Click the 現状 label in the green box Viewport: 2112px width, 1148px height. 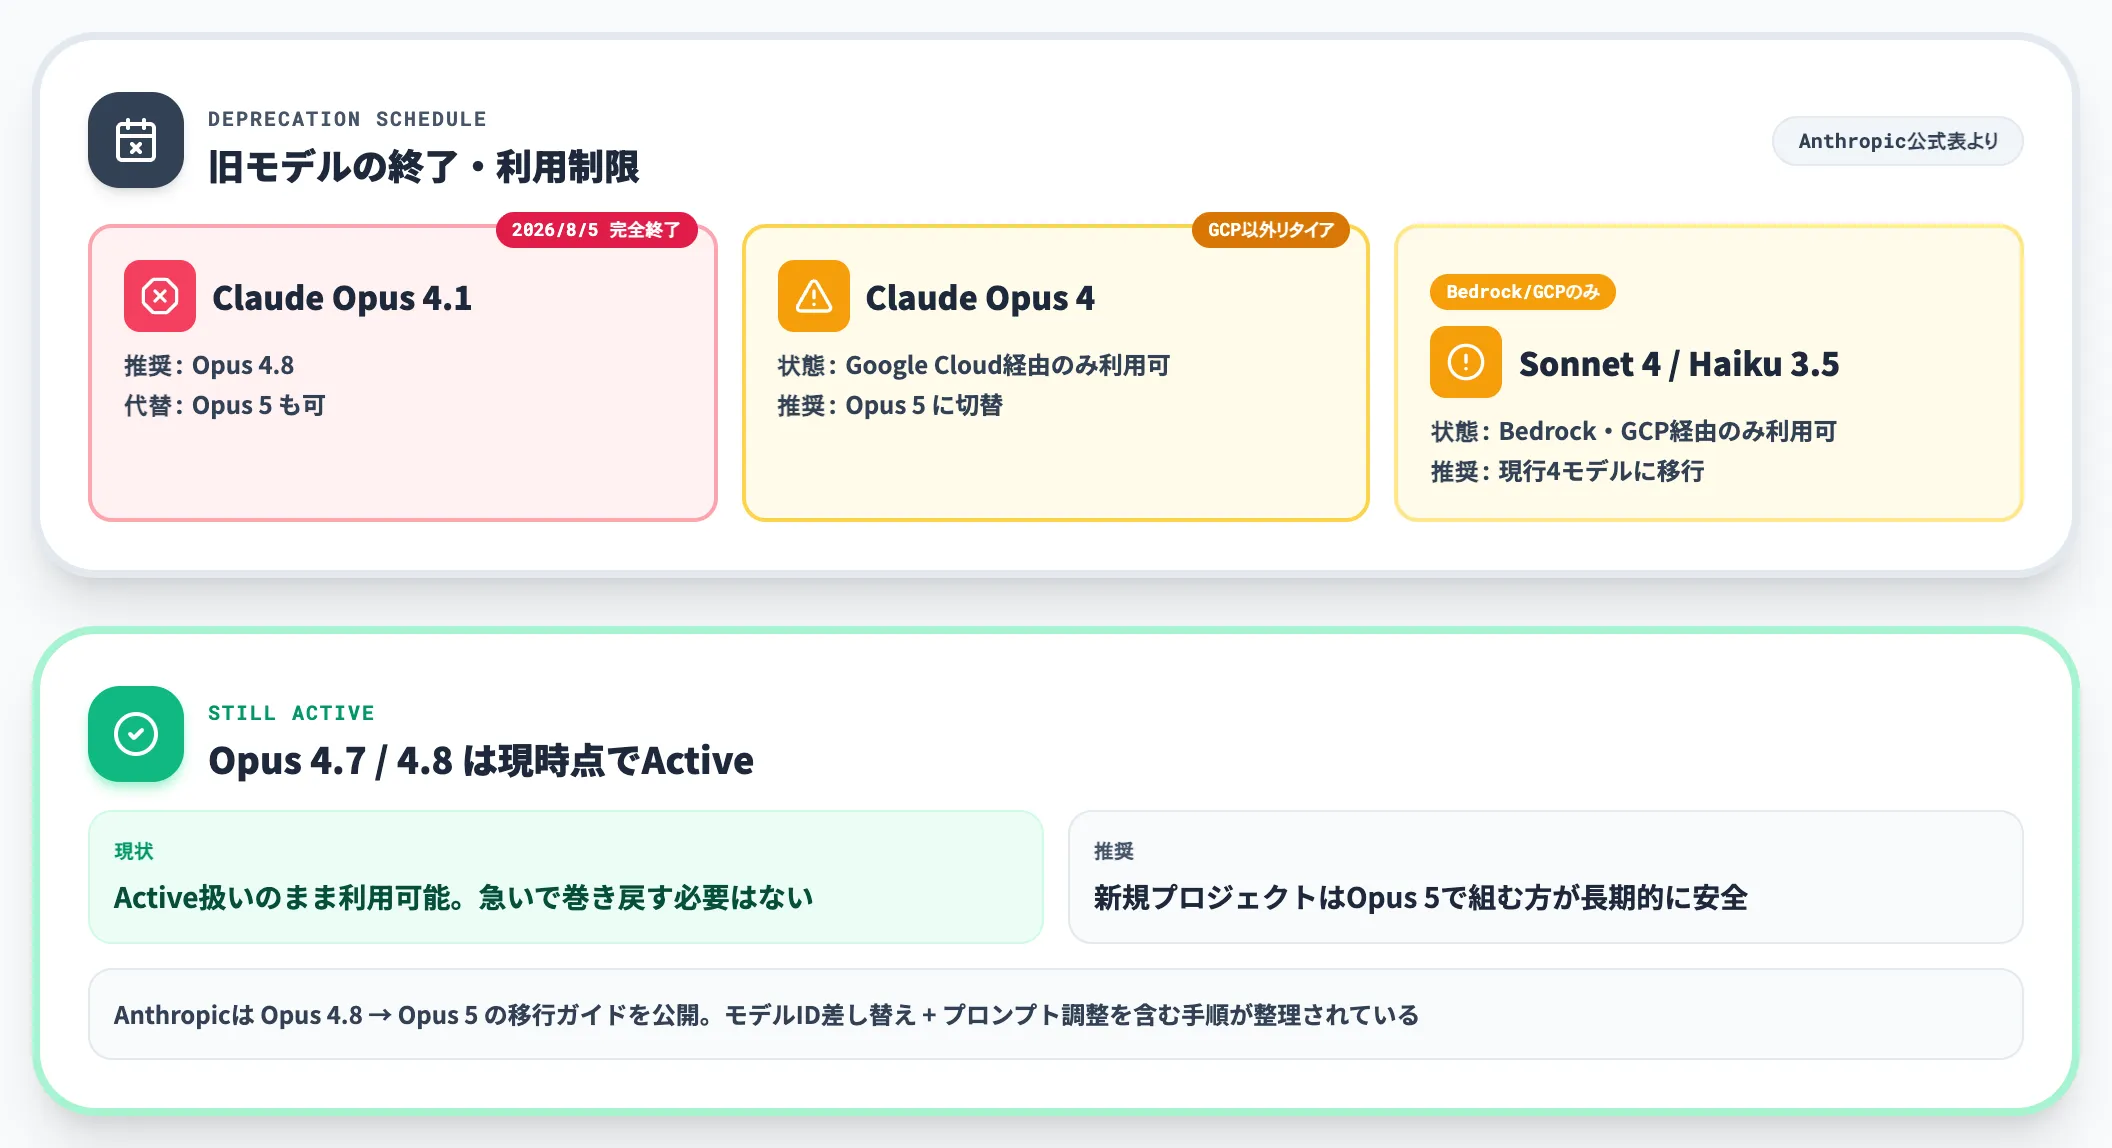[134, 851]
